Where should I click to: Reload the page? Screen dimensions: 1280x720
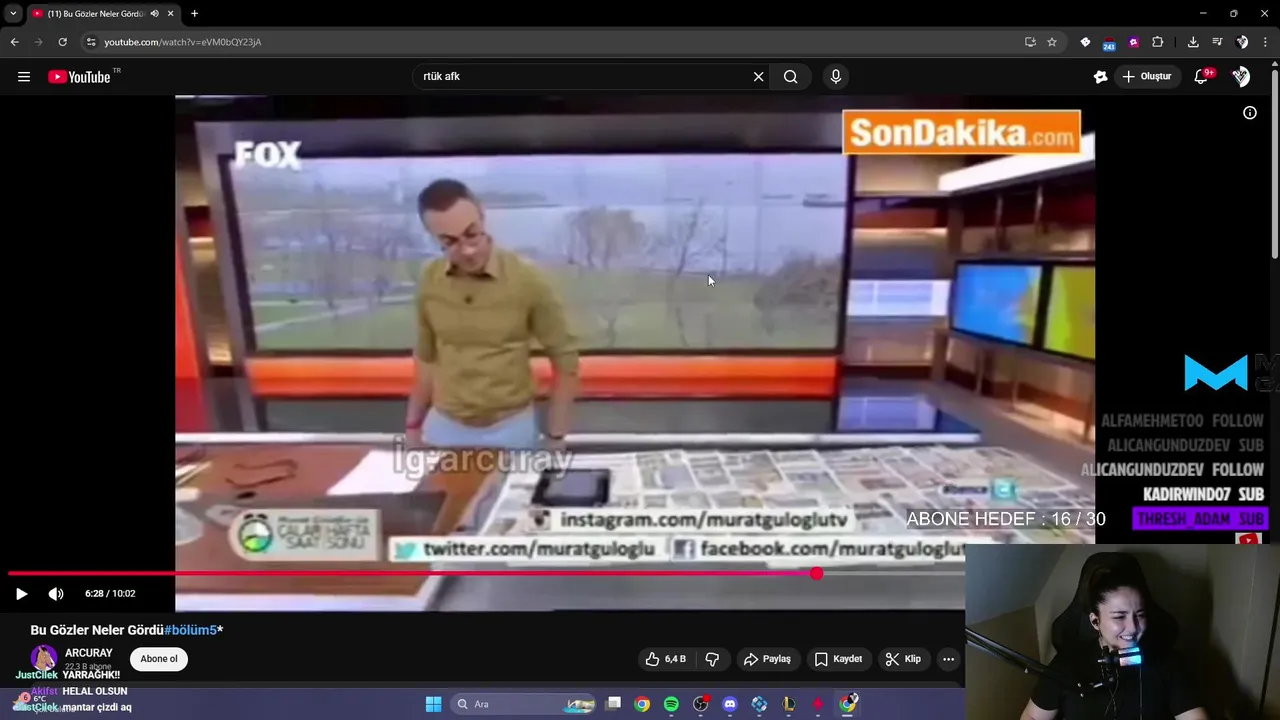click(x=62, y=42)
